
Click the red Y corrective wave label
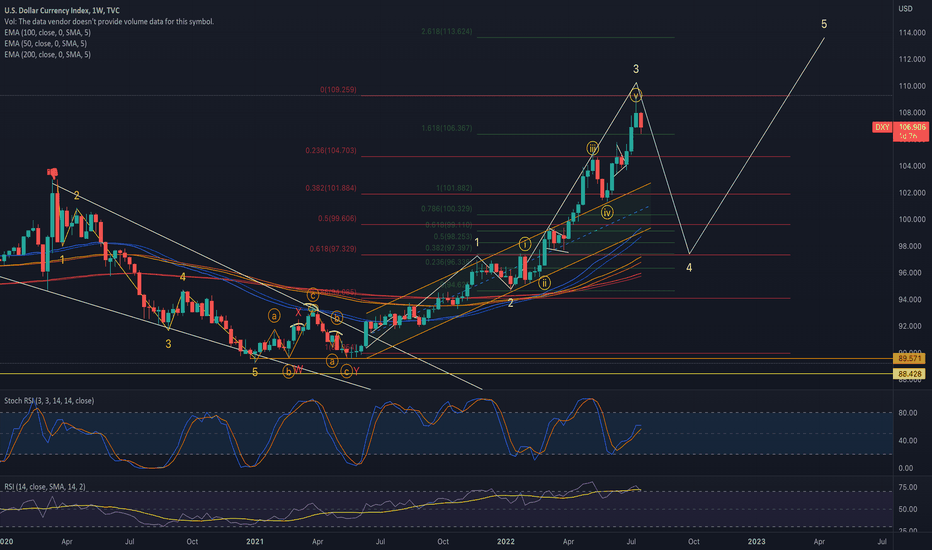click(356, 371)
